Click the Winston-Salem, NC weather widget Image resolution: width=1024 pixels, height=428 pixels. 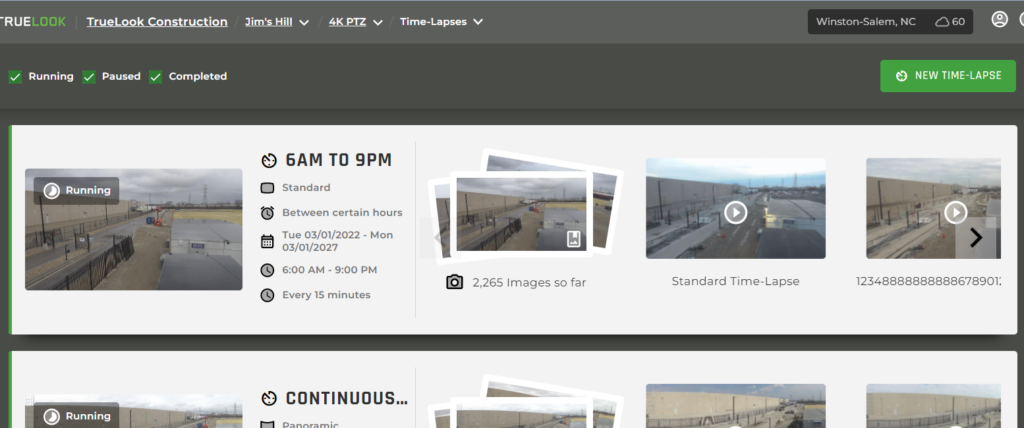pyautogui.click(x=890, y=22)
